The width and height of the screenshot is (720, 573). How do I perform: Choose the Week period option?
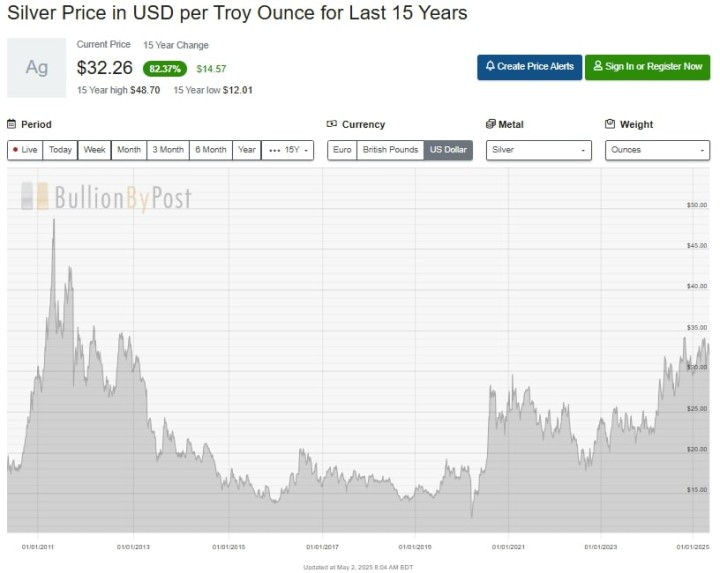95,150
